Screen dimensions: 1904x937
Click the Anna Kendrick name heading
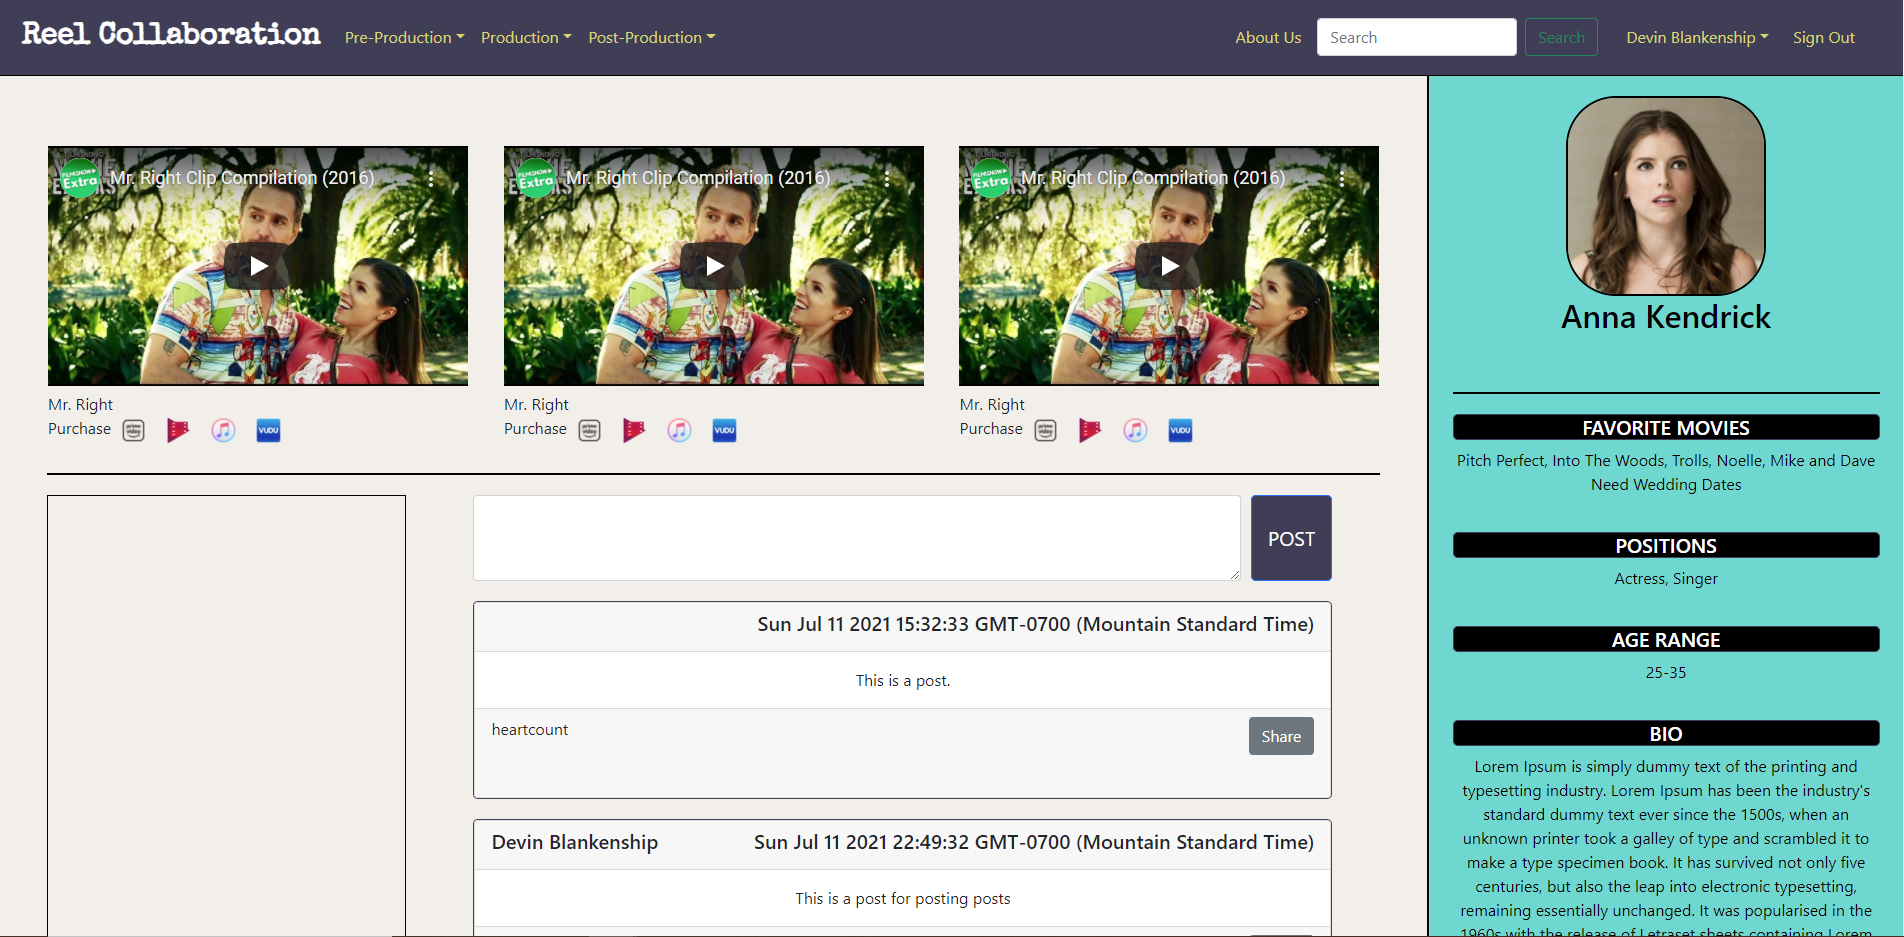pyautogui.click(x=1665, y=317)
